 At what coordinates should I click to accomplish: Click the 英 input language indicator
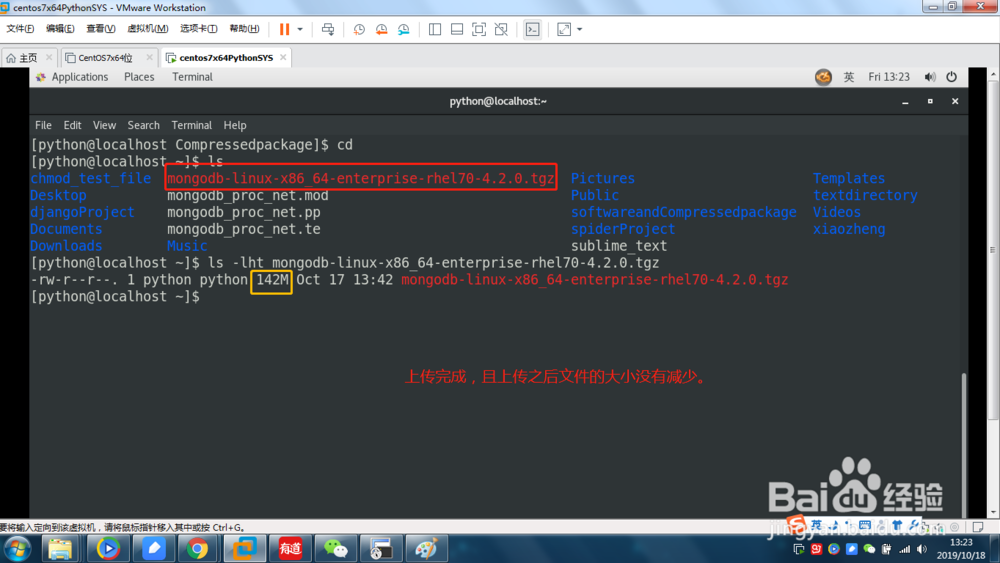tap(849, 77)
